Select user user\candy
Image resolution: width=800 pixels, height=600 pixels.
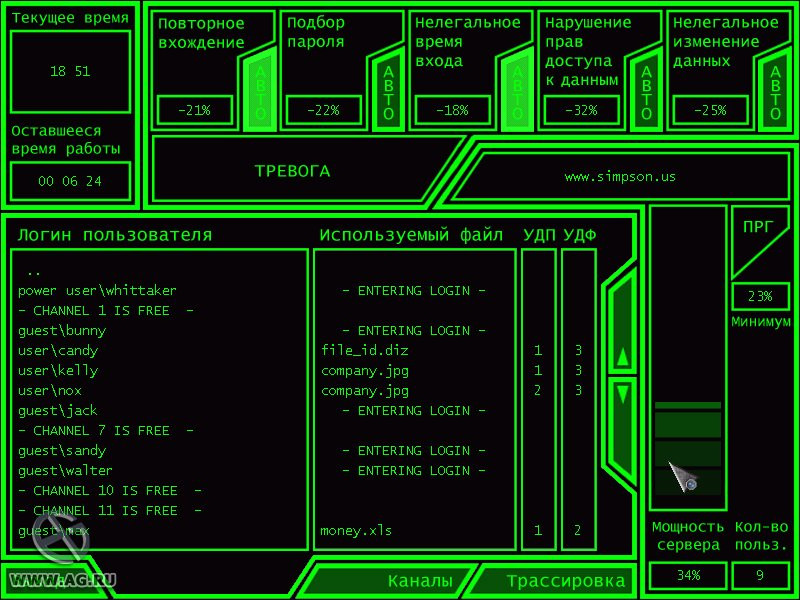coord(58,351)
